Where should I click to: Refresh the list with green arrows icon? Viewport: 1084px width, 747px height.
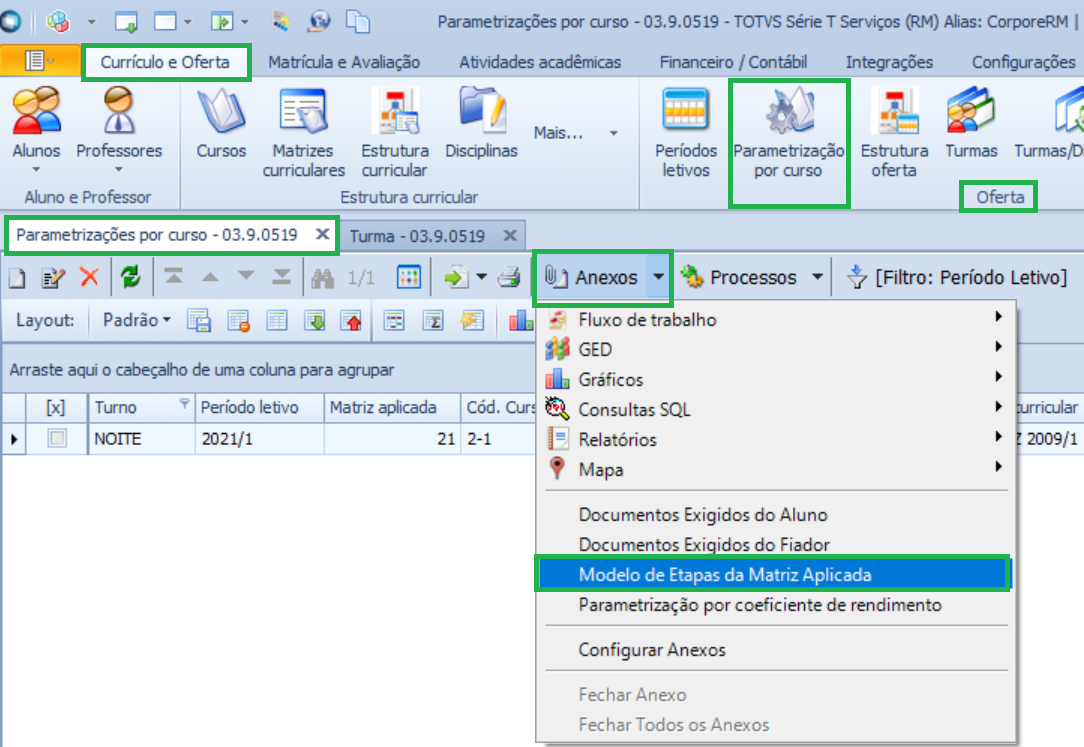[131, 278]
